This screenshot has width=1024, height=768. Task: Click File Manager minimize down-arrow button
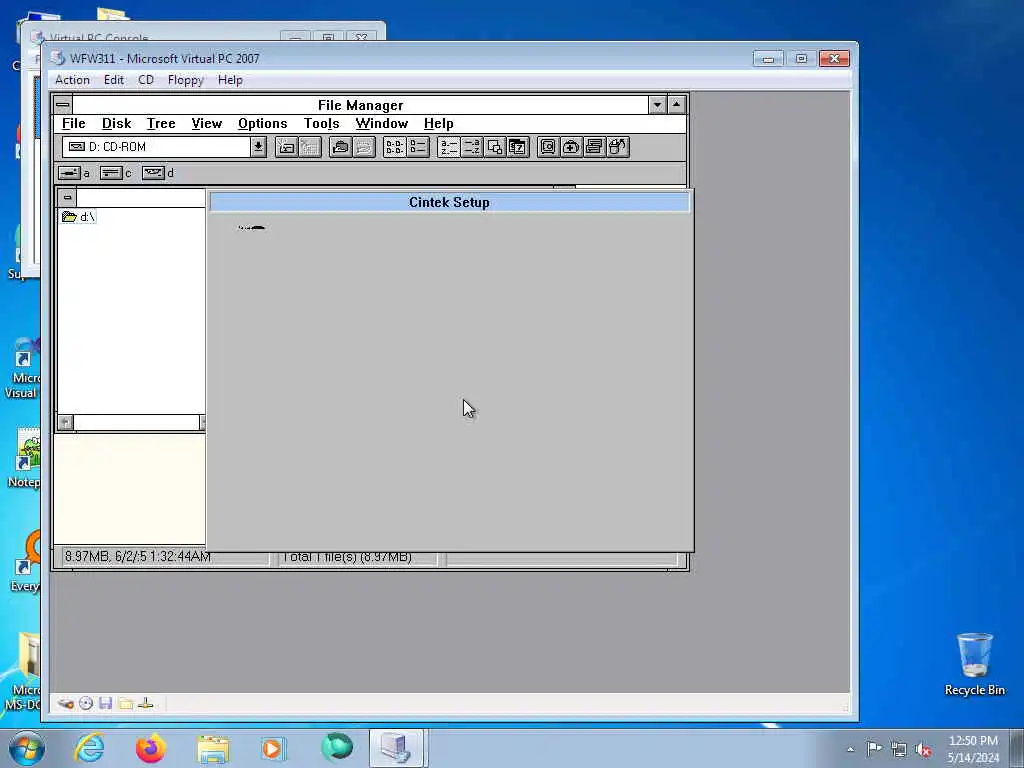click(x=657, y=104)
